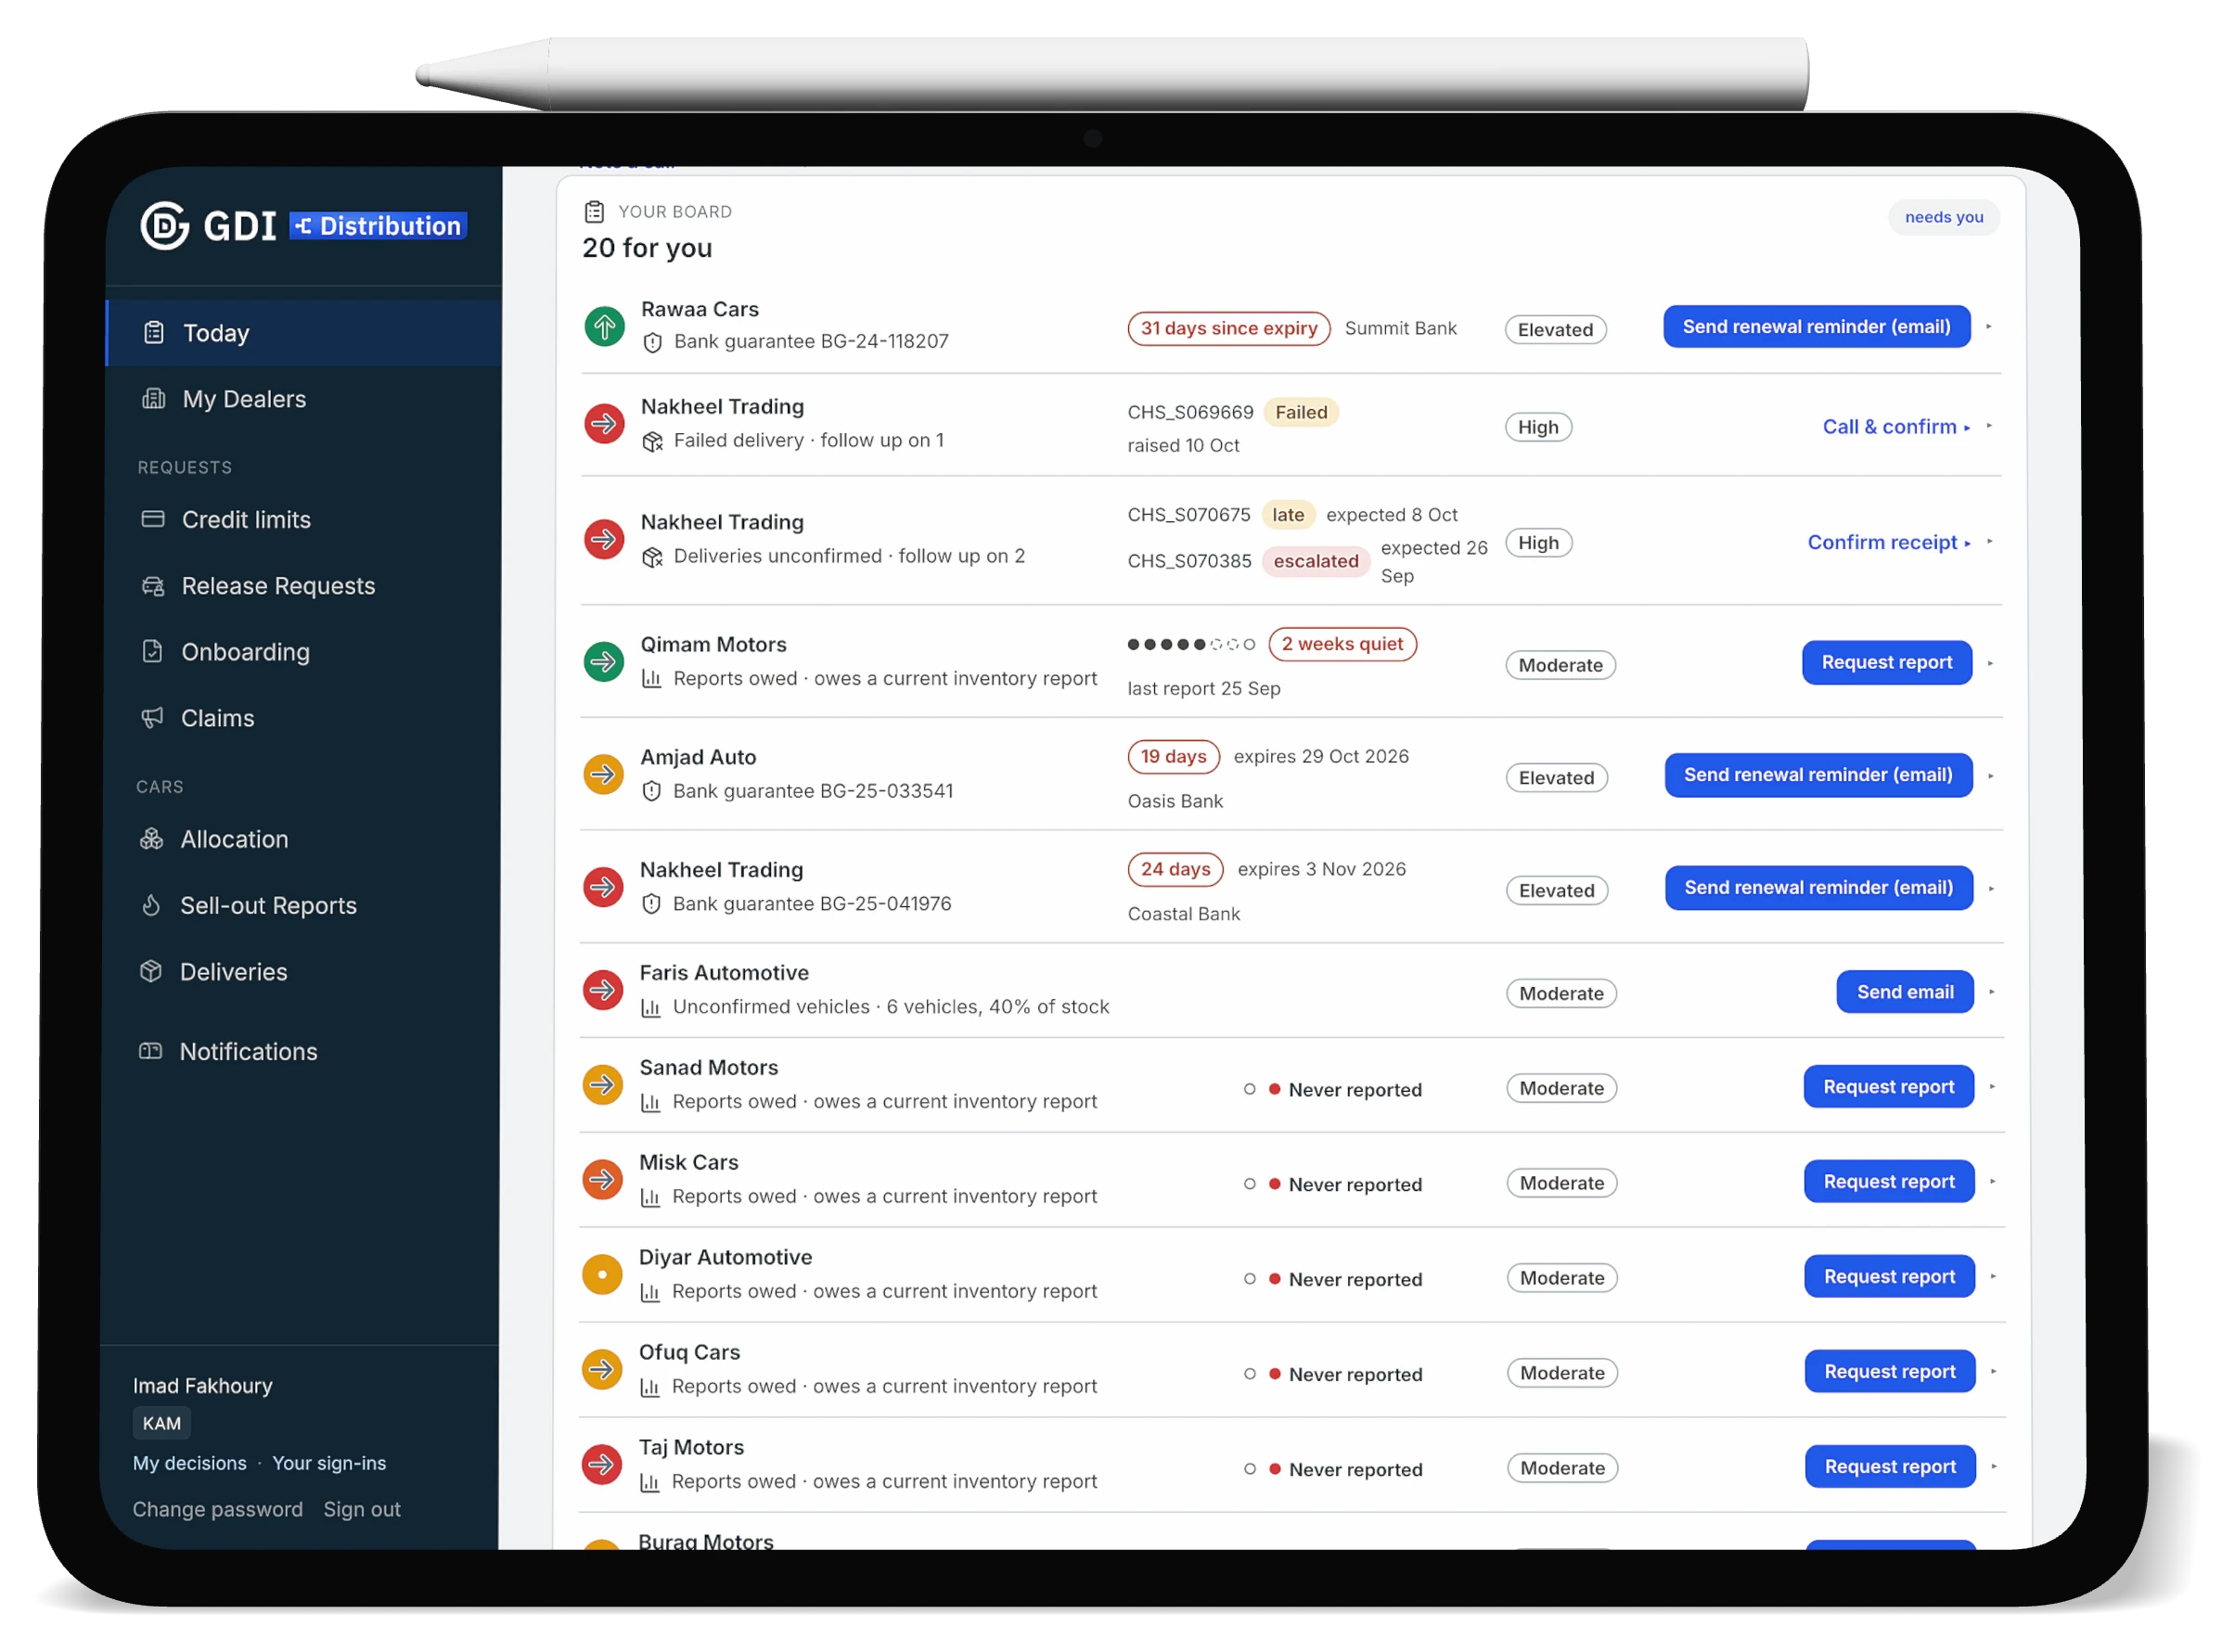Screen dimensions: 2235x1652
Task: Click Rawaa Cars green up-arrow status icon
Action: 604,326
